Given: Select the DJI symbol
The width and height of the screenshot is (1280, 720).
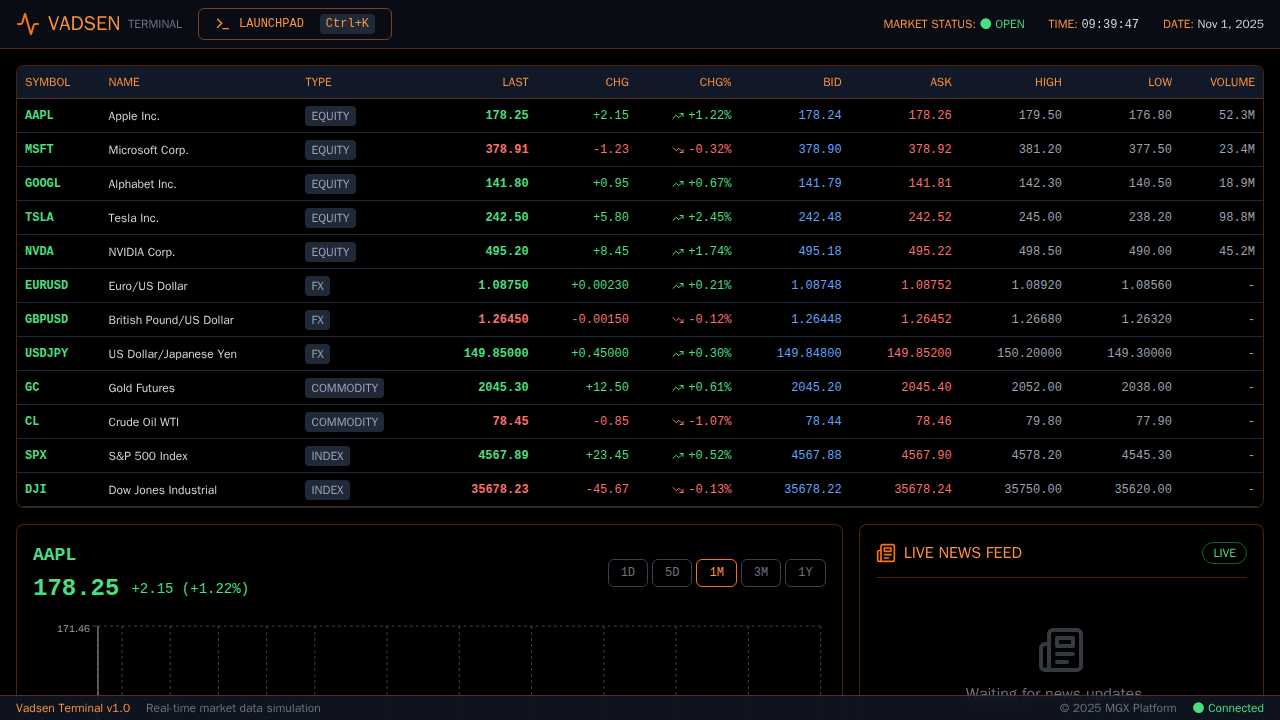Looking at the screenshot, I should click(36, 489).
